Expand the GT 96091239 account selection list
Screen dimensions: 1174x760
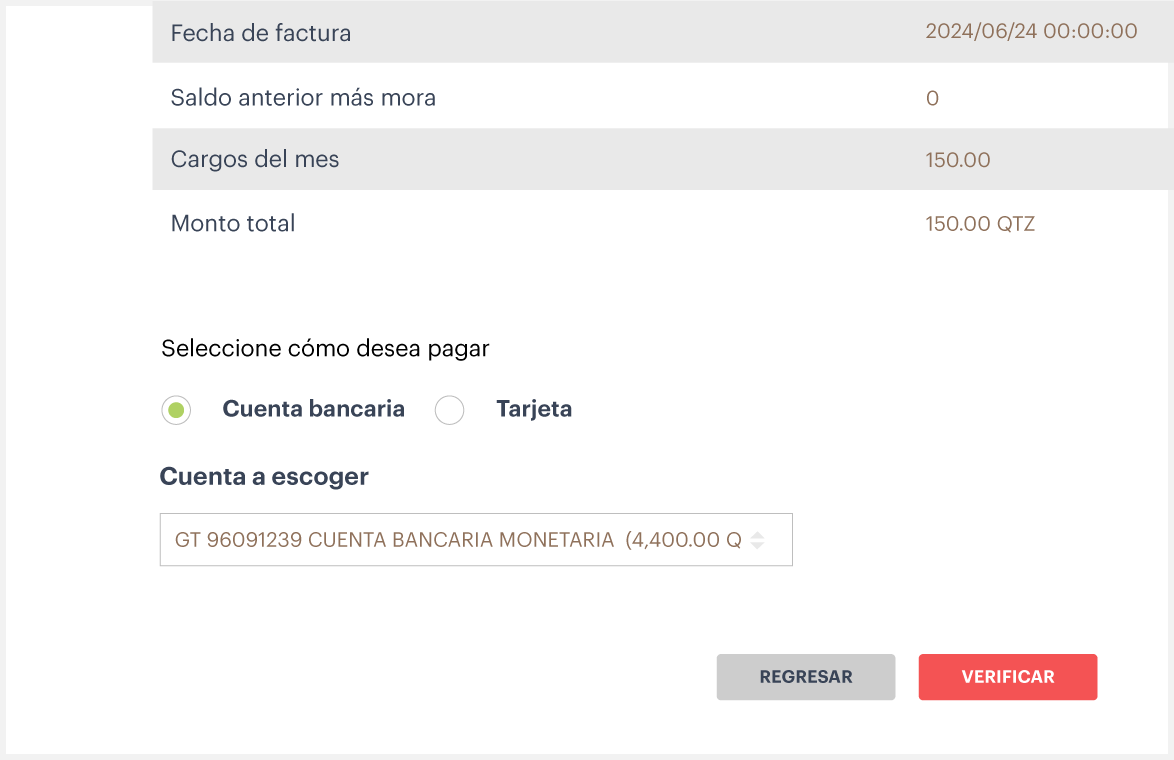[x=476, y=539]
